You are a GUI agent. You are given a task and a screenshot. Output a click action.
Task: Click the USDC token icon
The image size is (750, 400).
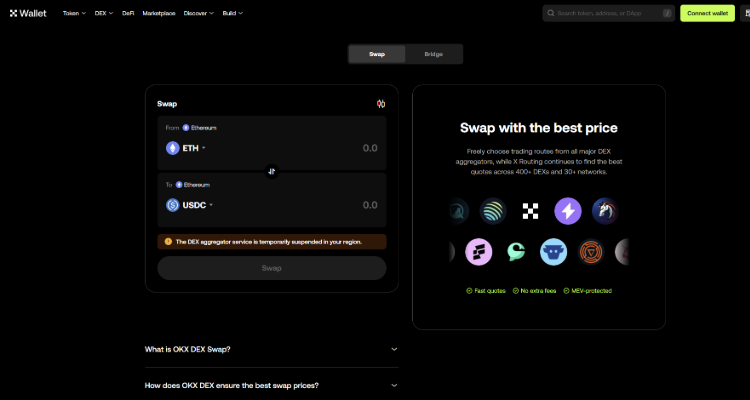coord(173,205)
